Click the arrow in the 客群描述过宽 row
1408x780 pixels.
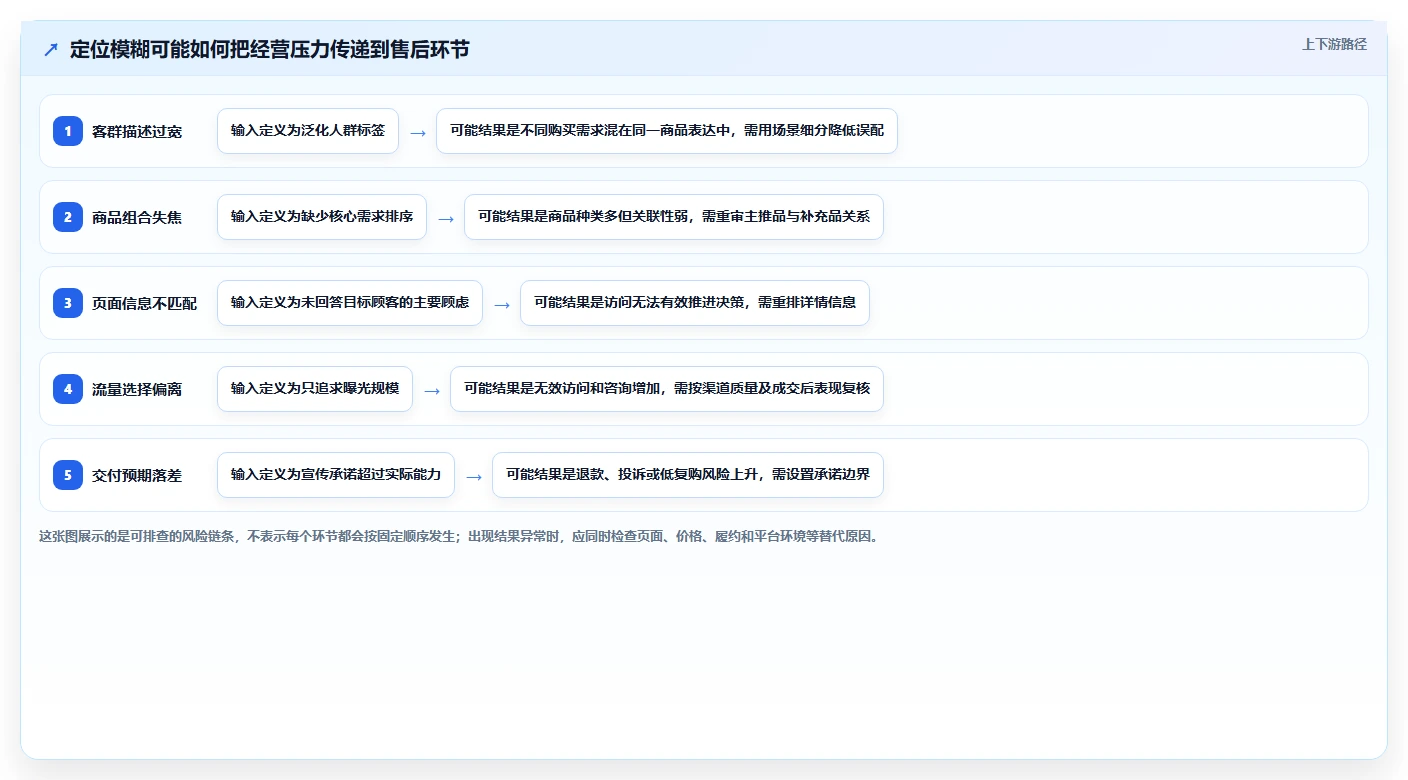(418, 132)
